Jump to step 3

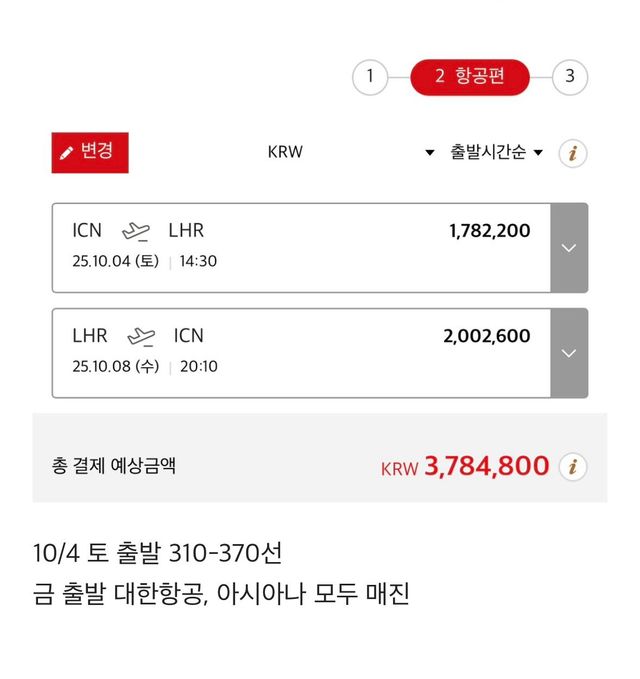tap(570, 76)
